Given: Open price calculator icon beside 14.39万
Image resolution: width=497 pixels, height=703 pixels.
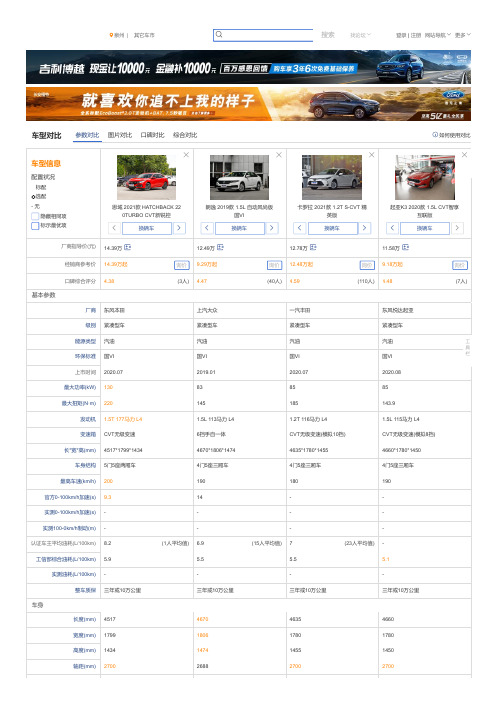Looking at the screenshot, I should tap(128, 247).
